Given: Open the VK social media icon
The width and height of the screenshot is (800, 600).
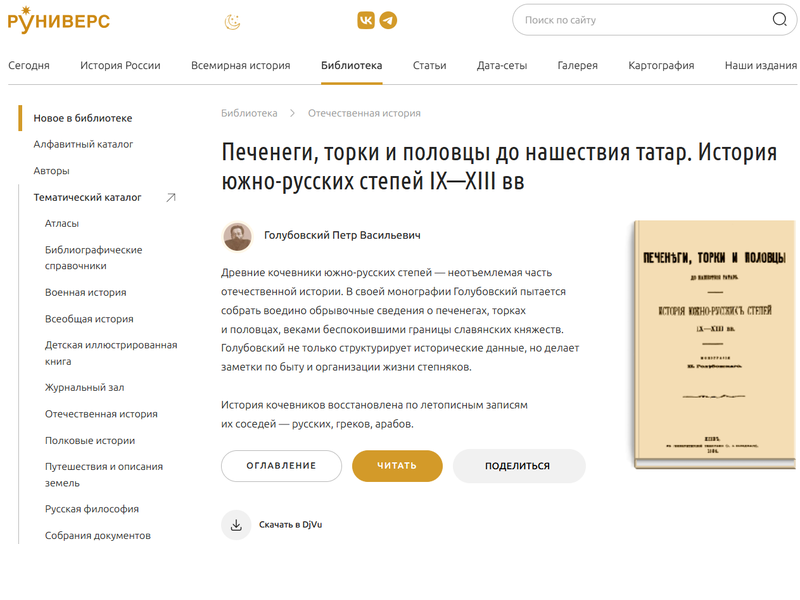Looking at the screenshot, I should coord(366,20).
